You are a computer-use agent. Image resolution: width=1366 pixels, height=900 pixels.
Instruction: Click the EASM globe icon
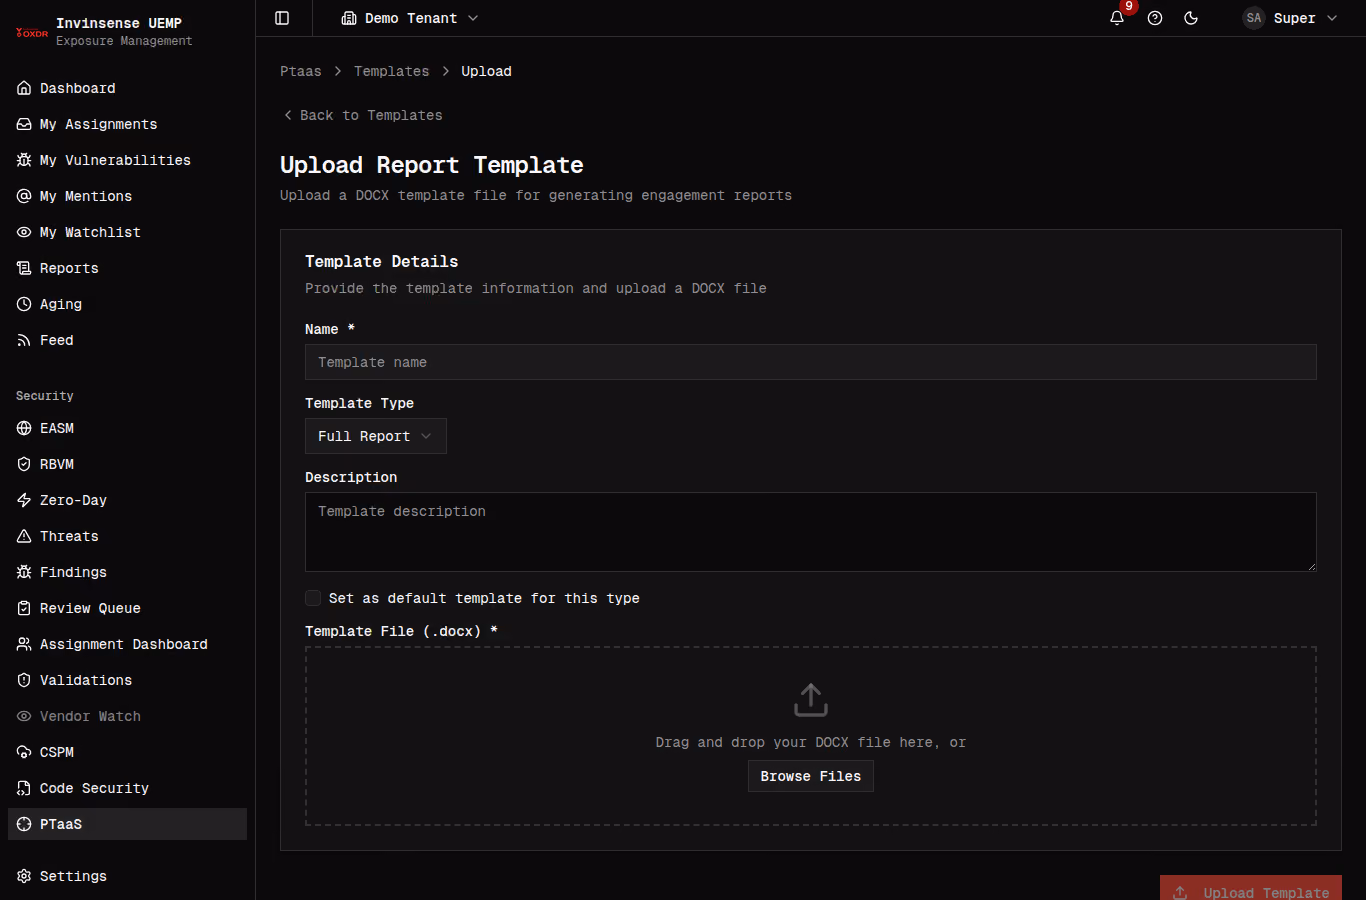(24, 428)
